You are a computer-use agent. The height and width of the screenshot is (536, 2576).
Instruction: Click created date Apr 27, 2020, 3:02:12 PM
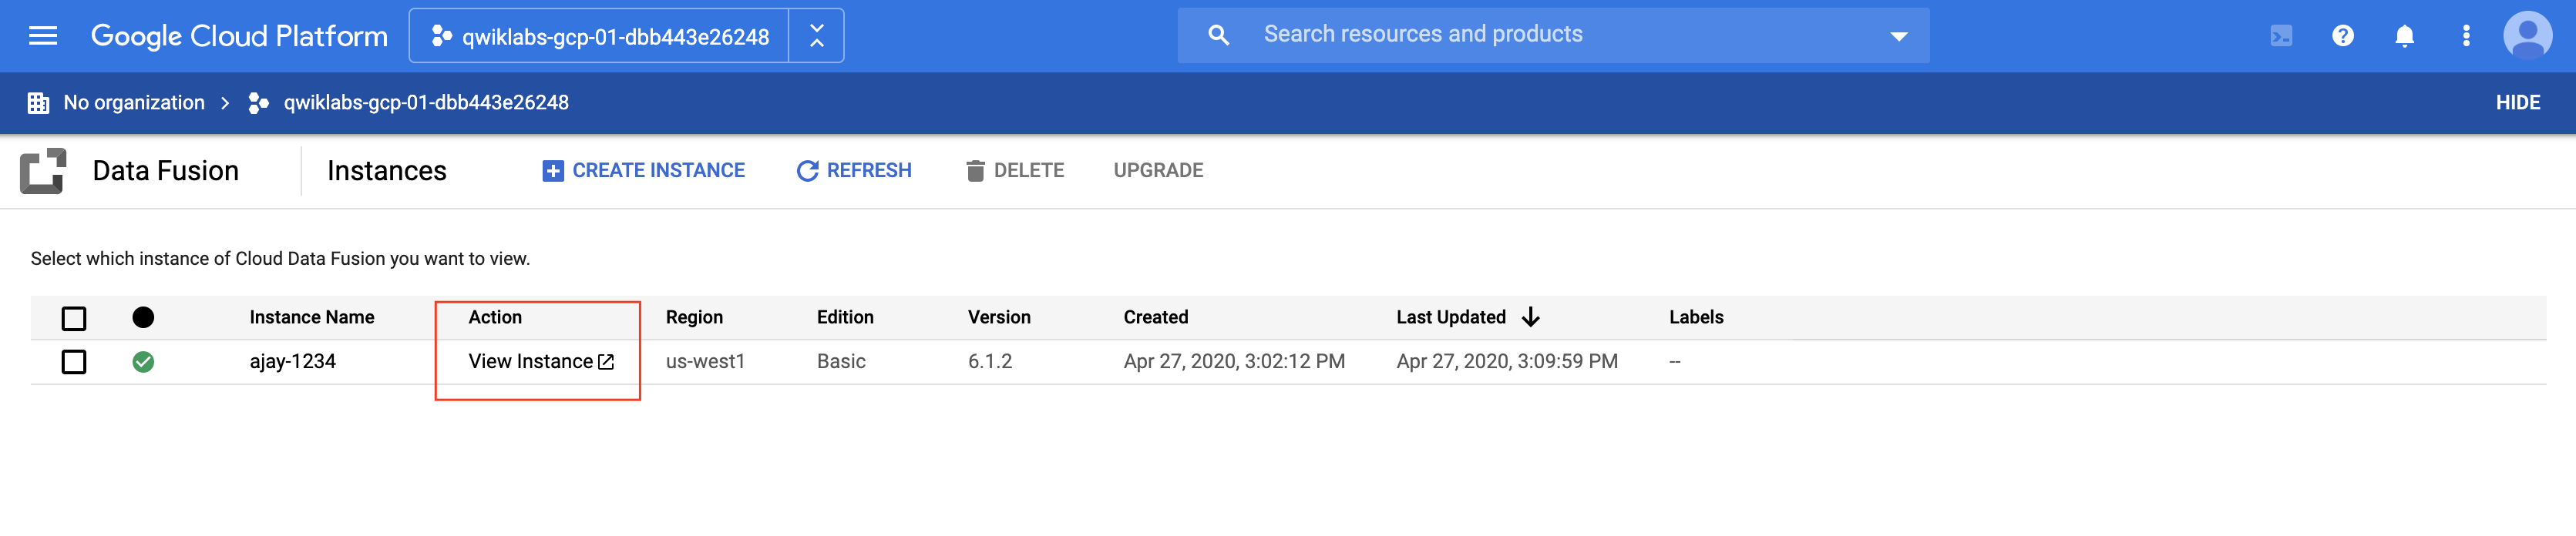pos(1234,362)
